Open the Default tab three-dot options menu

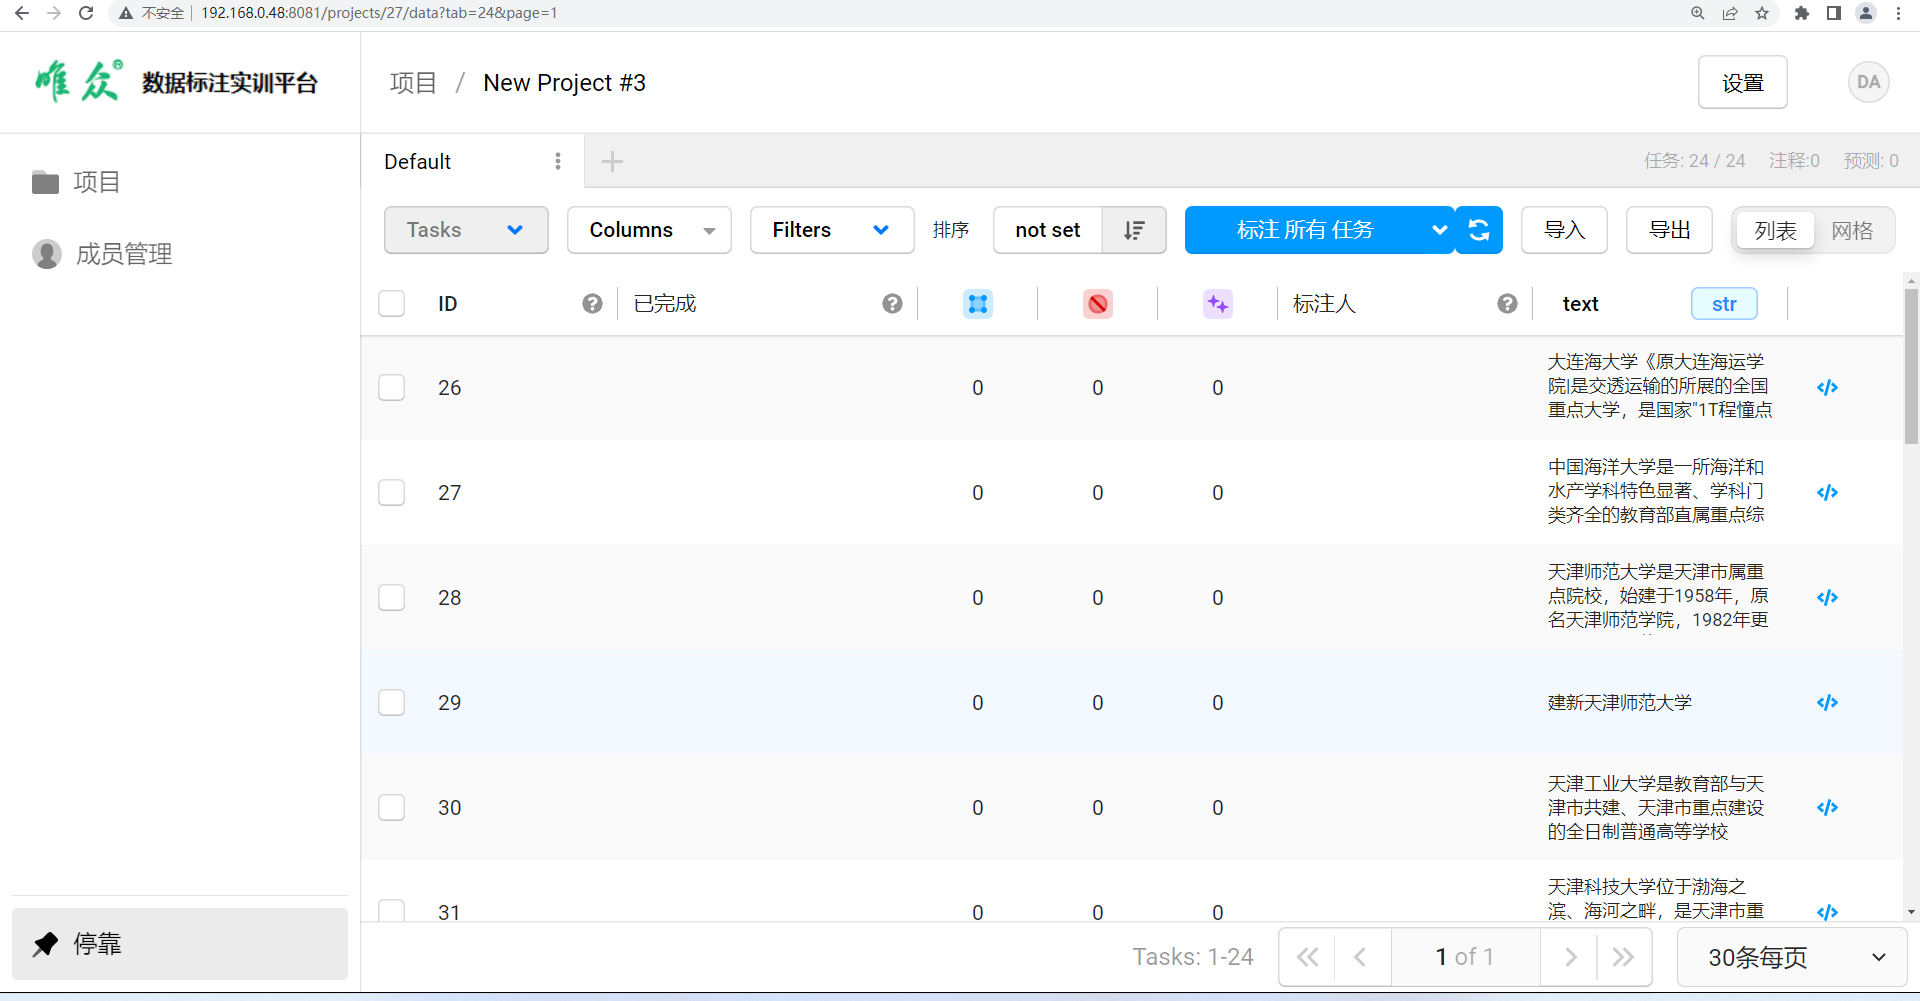coord(558,161)
